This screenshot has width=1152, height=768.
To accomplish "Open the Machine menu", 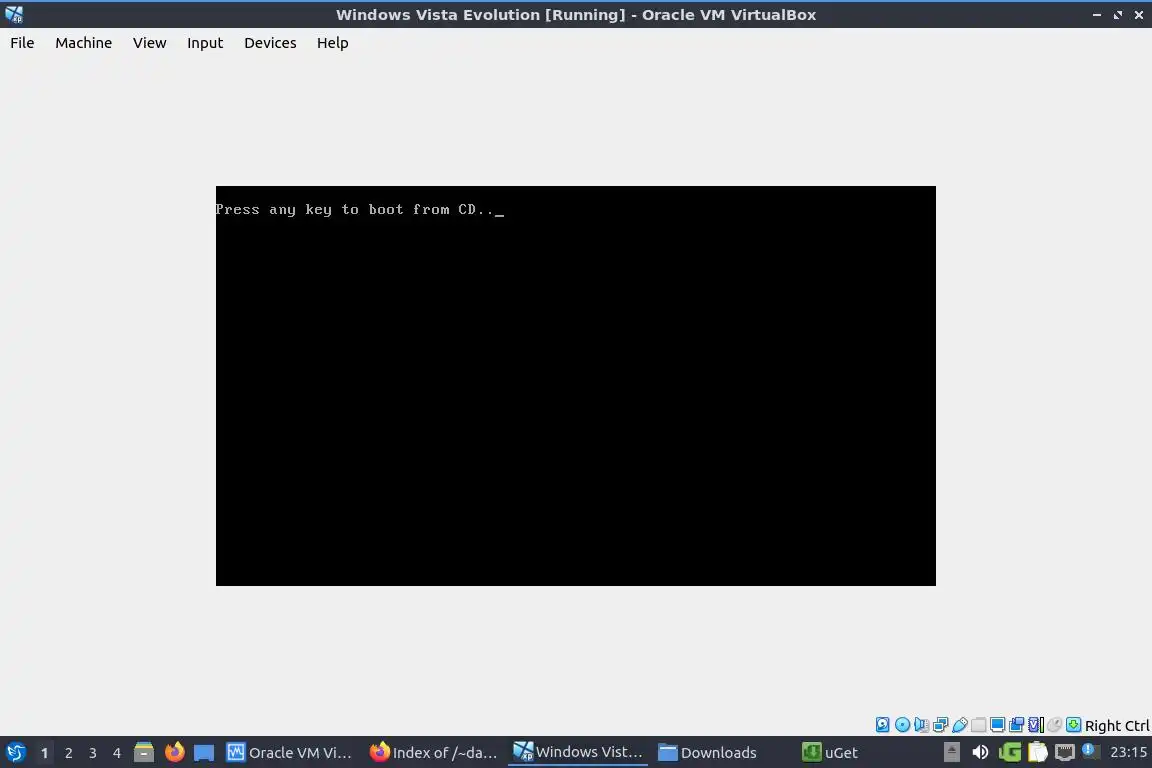I will click(83, 43).
